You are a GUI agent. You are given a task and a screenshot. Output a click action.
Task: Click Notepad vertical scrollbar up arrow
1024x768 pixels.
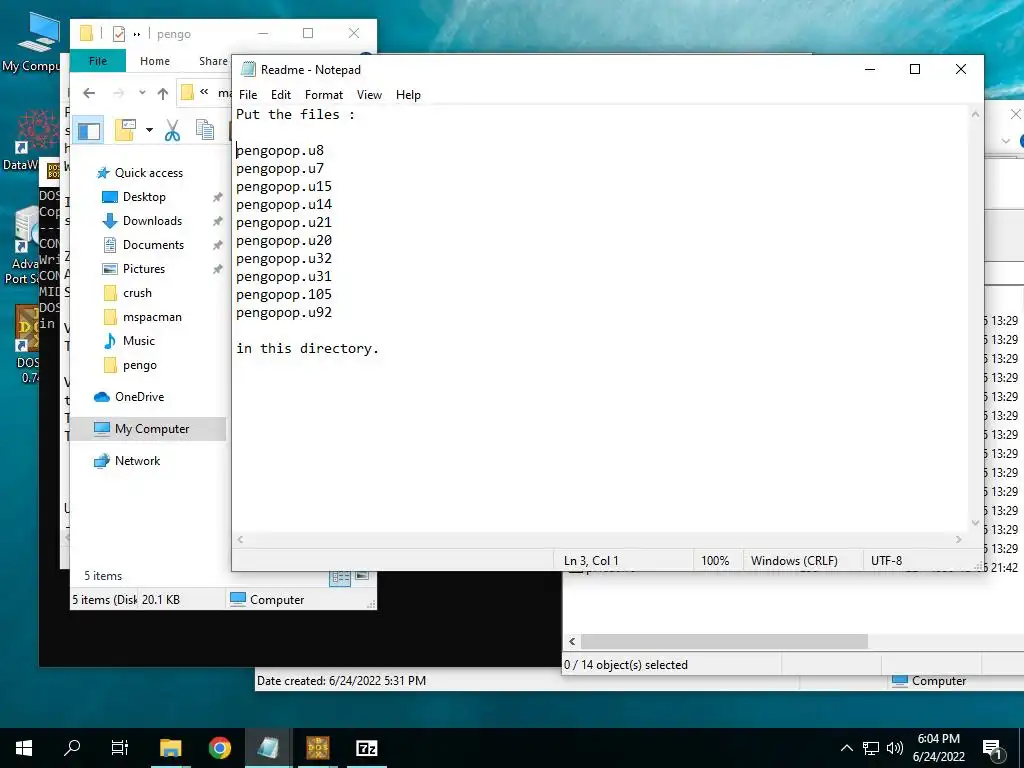pos(975,115)
